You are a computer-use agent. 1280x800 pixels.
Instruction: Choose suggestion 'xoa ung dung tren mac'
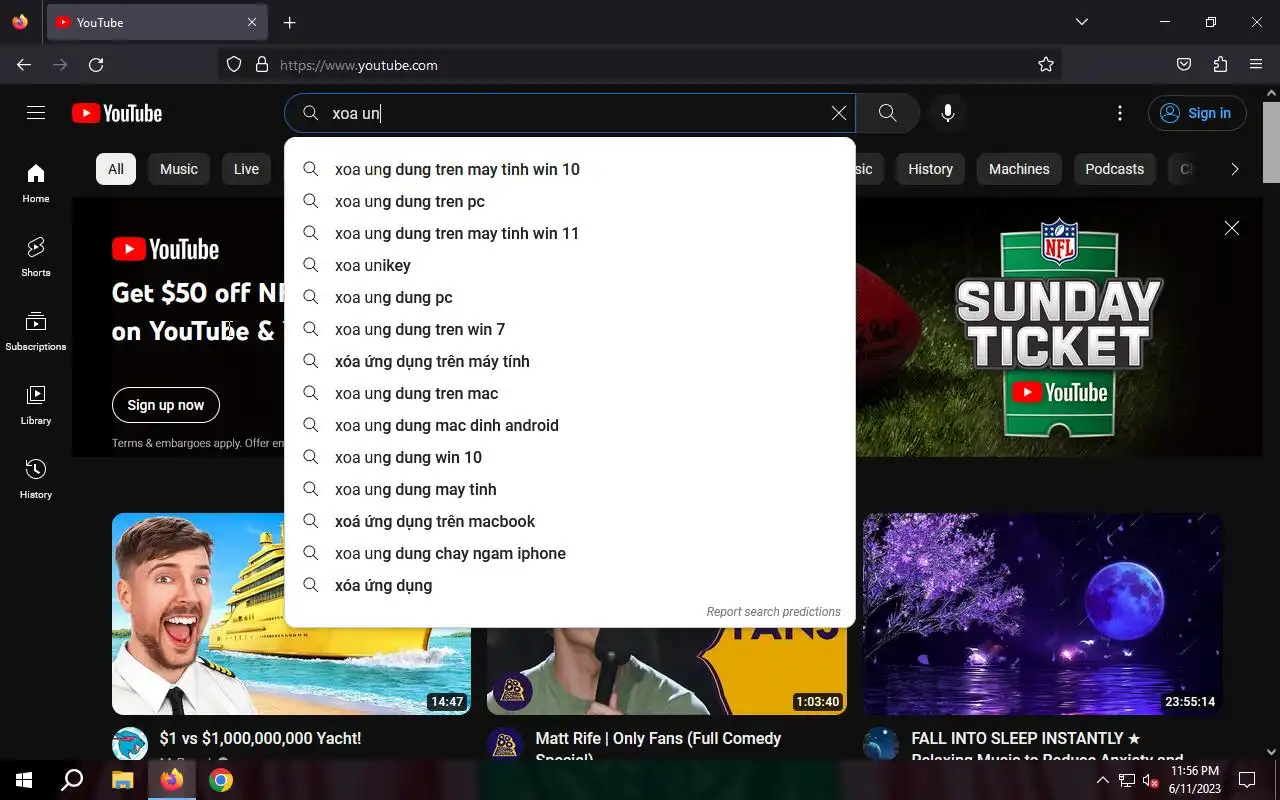coord(570,393)
